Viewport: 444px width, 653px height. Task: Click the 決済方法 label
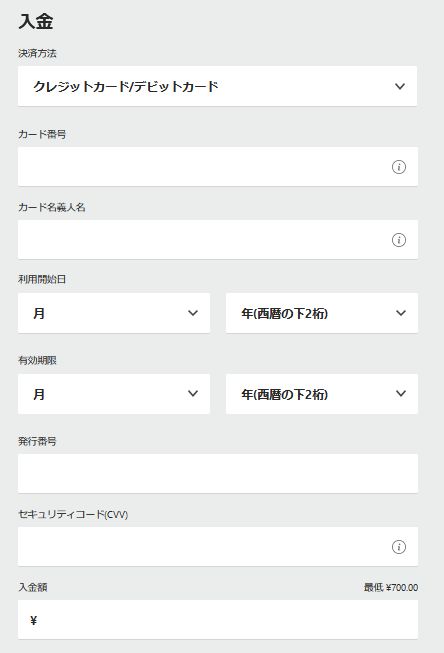37,53
